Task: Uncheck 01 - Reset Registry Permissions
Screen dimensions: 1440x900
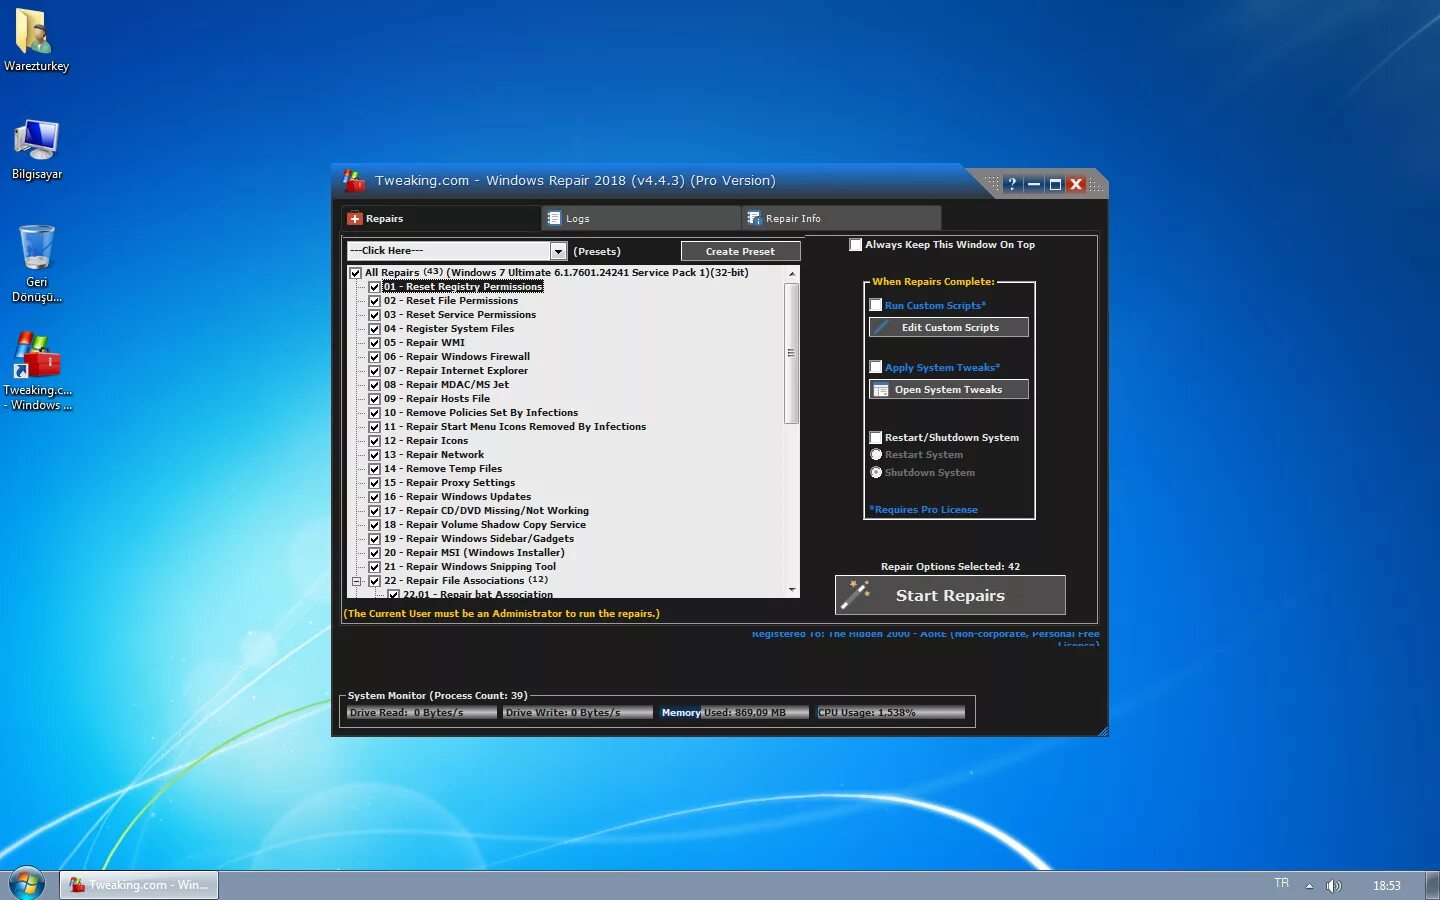Action: pyautogui.click(x=375, y=287)
